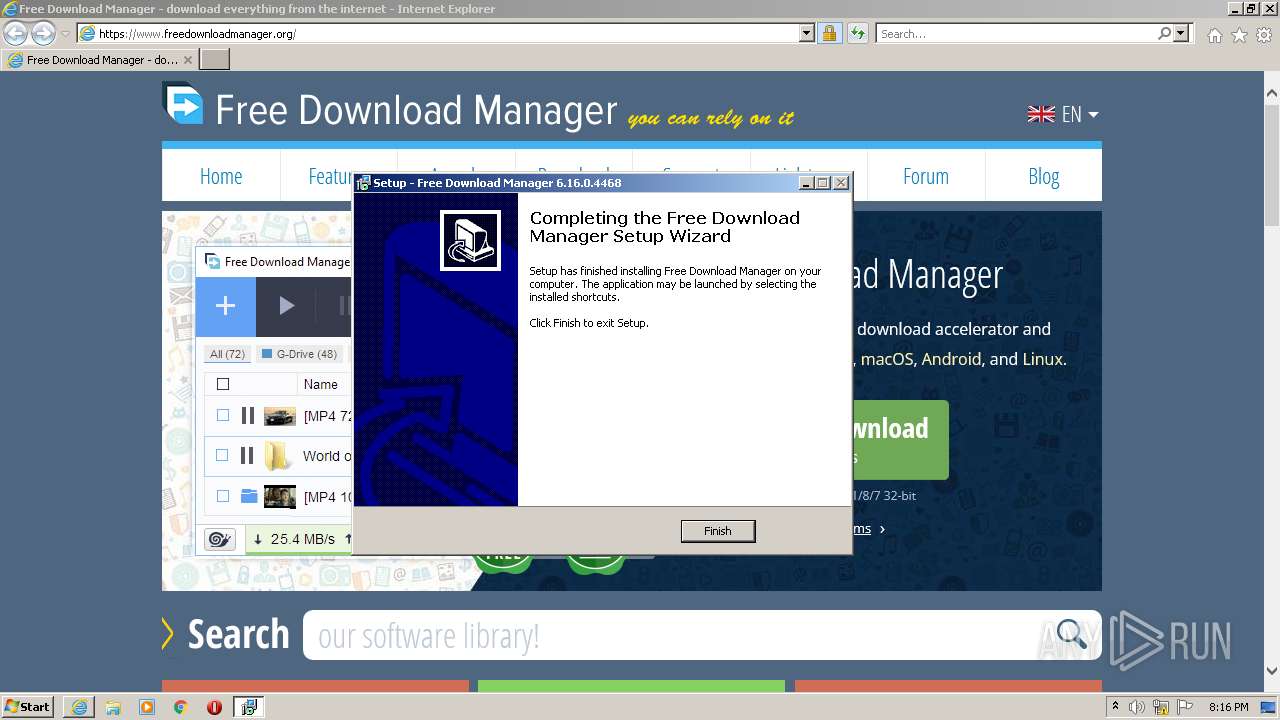Click the 25.4 MB/s download speed indicator
The image size is (1280, 720).
coord(296,539)
